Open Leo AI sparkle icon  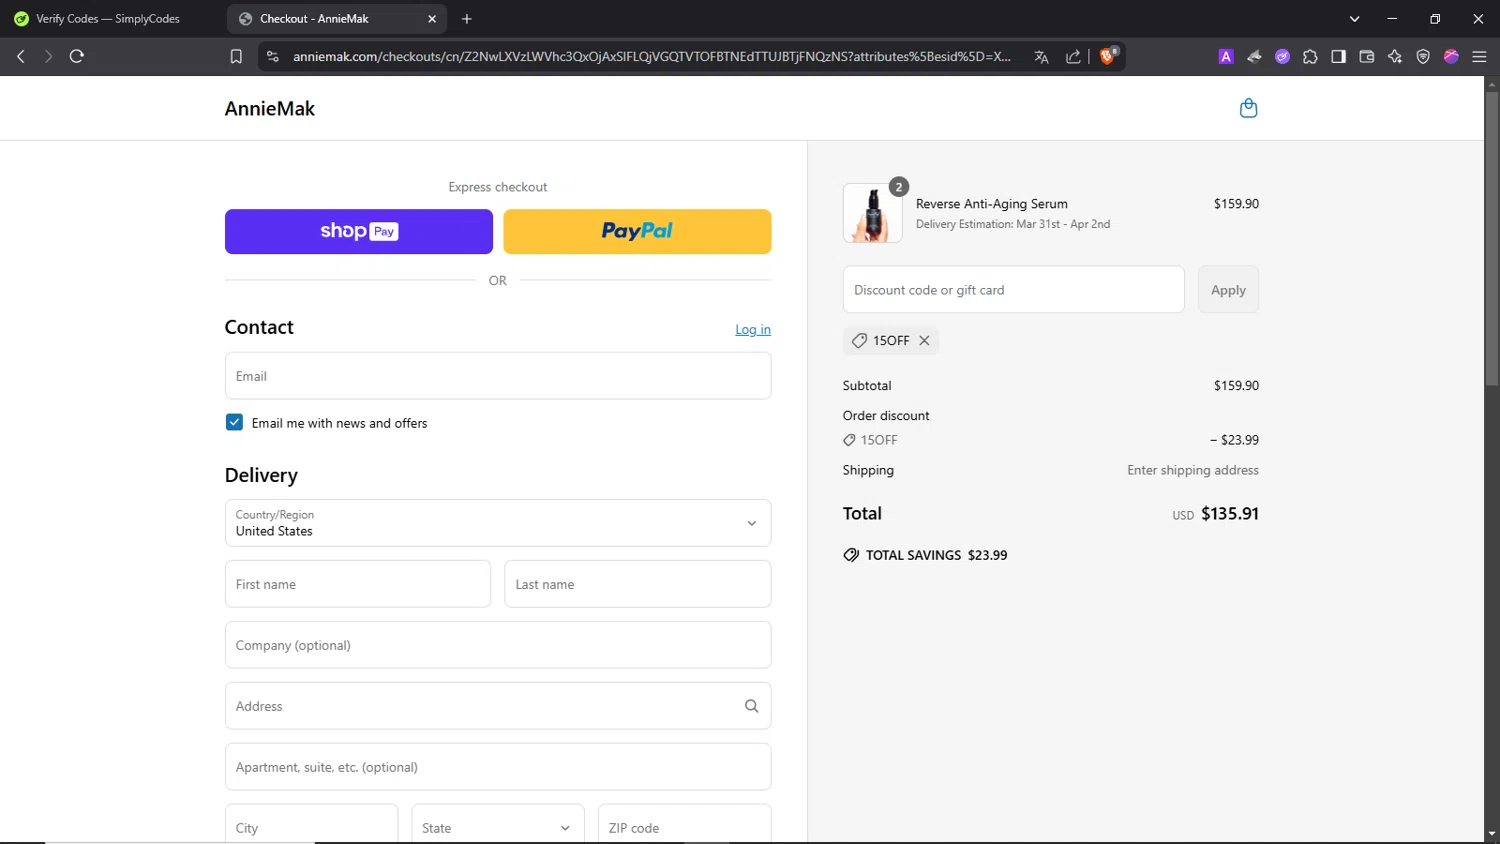click(x=1395, y=57)
